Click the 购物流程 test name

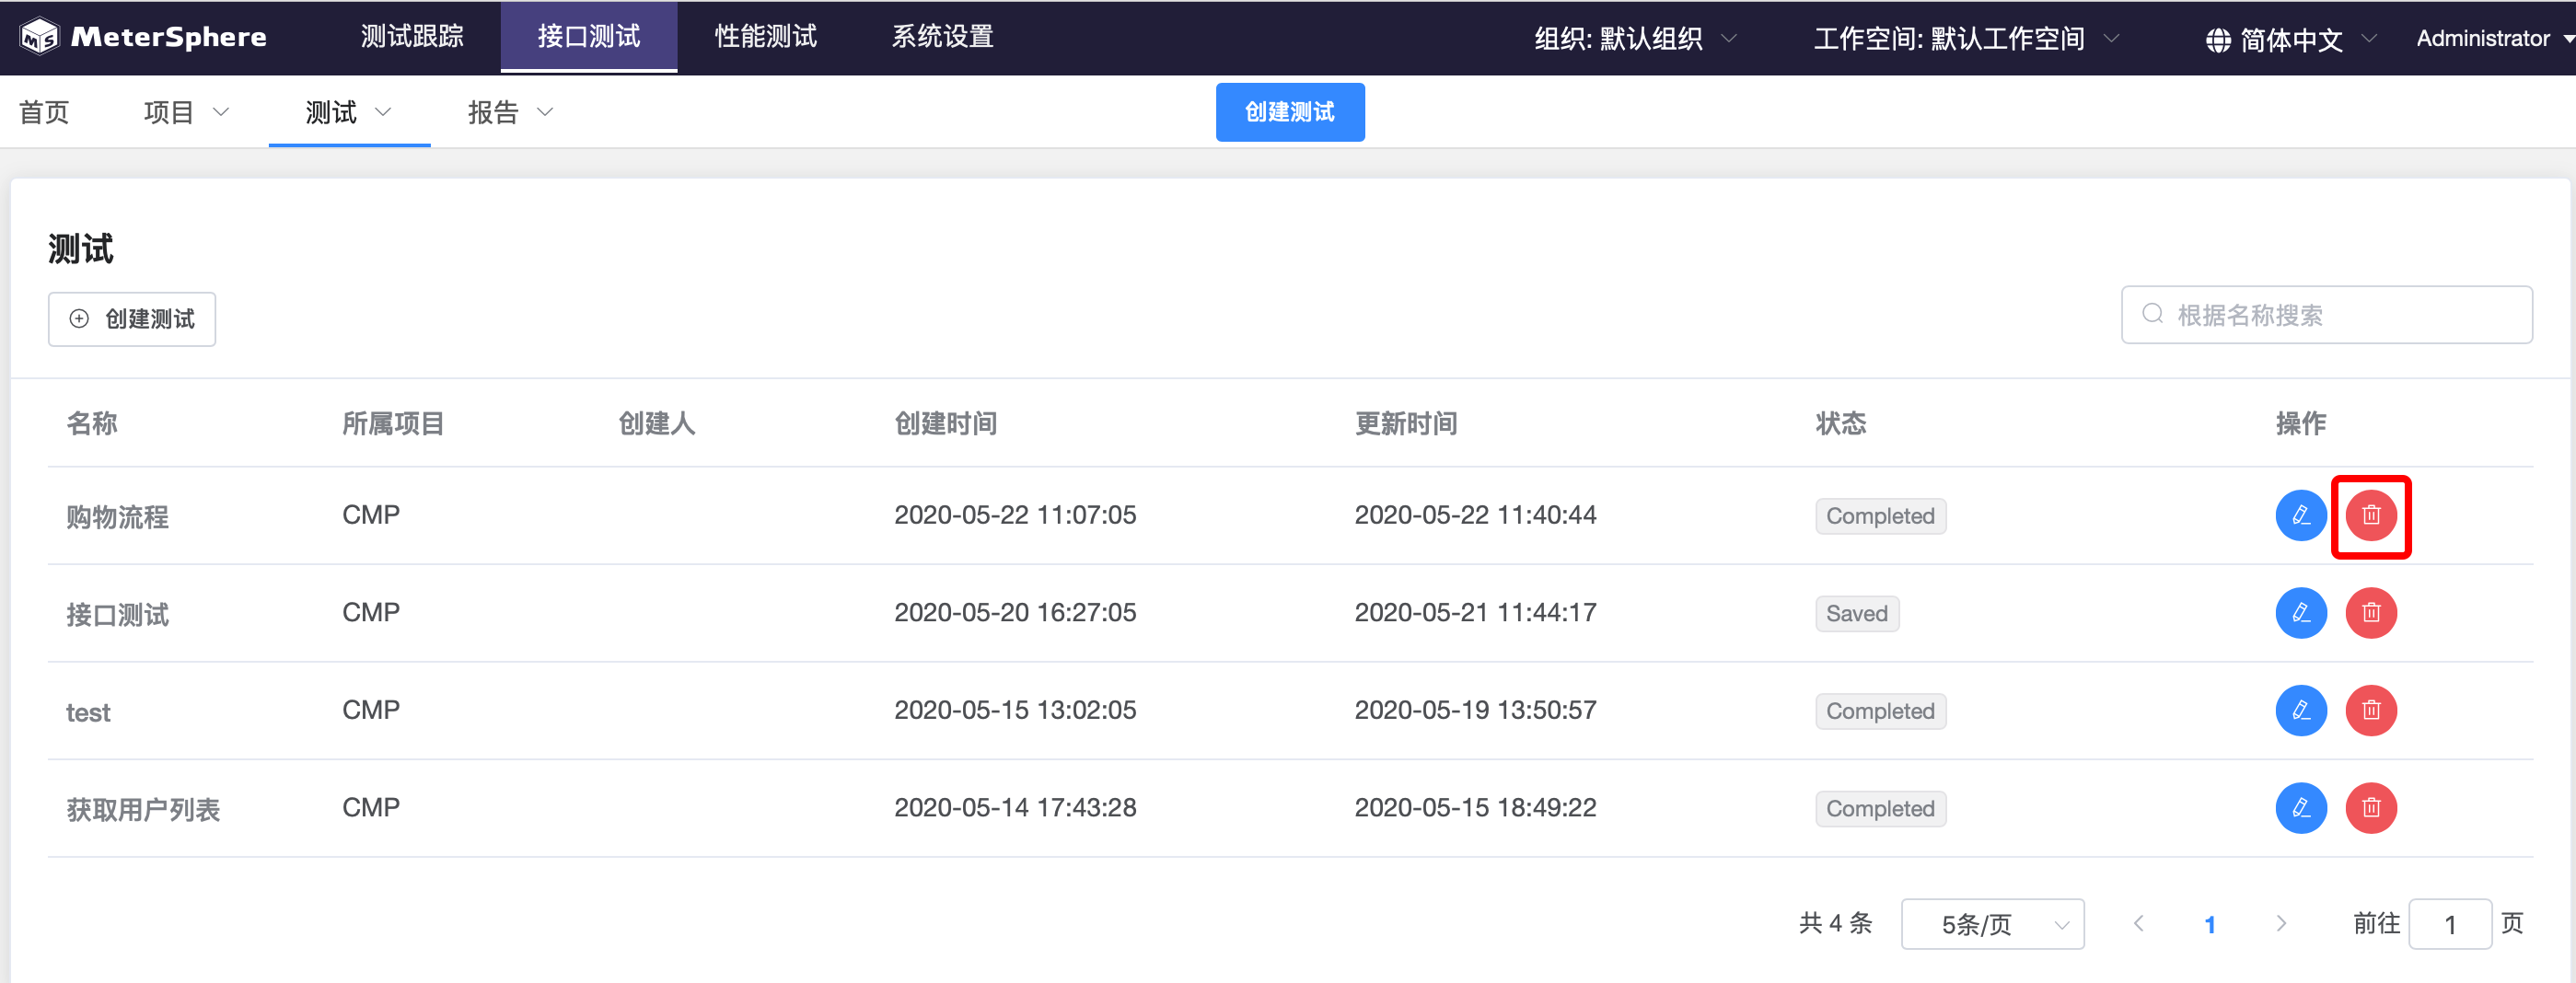(x=117, y=517)
